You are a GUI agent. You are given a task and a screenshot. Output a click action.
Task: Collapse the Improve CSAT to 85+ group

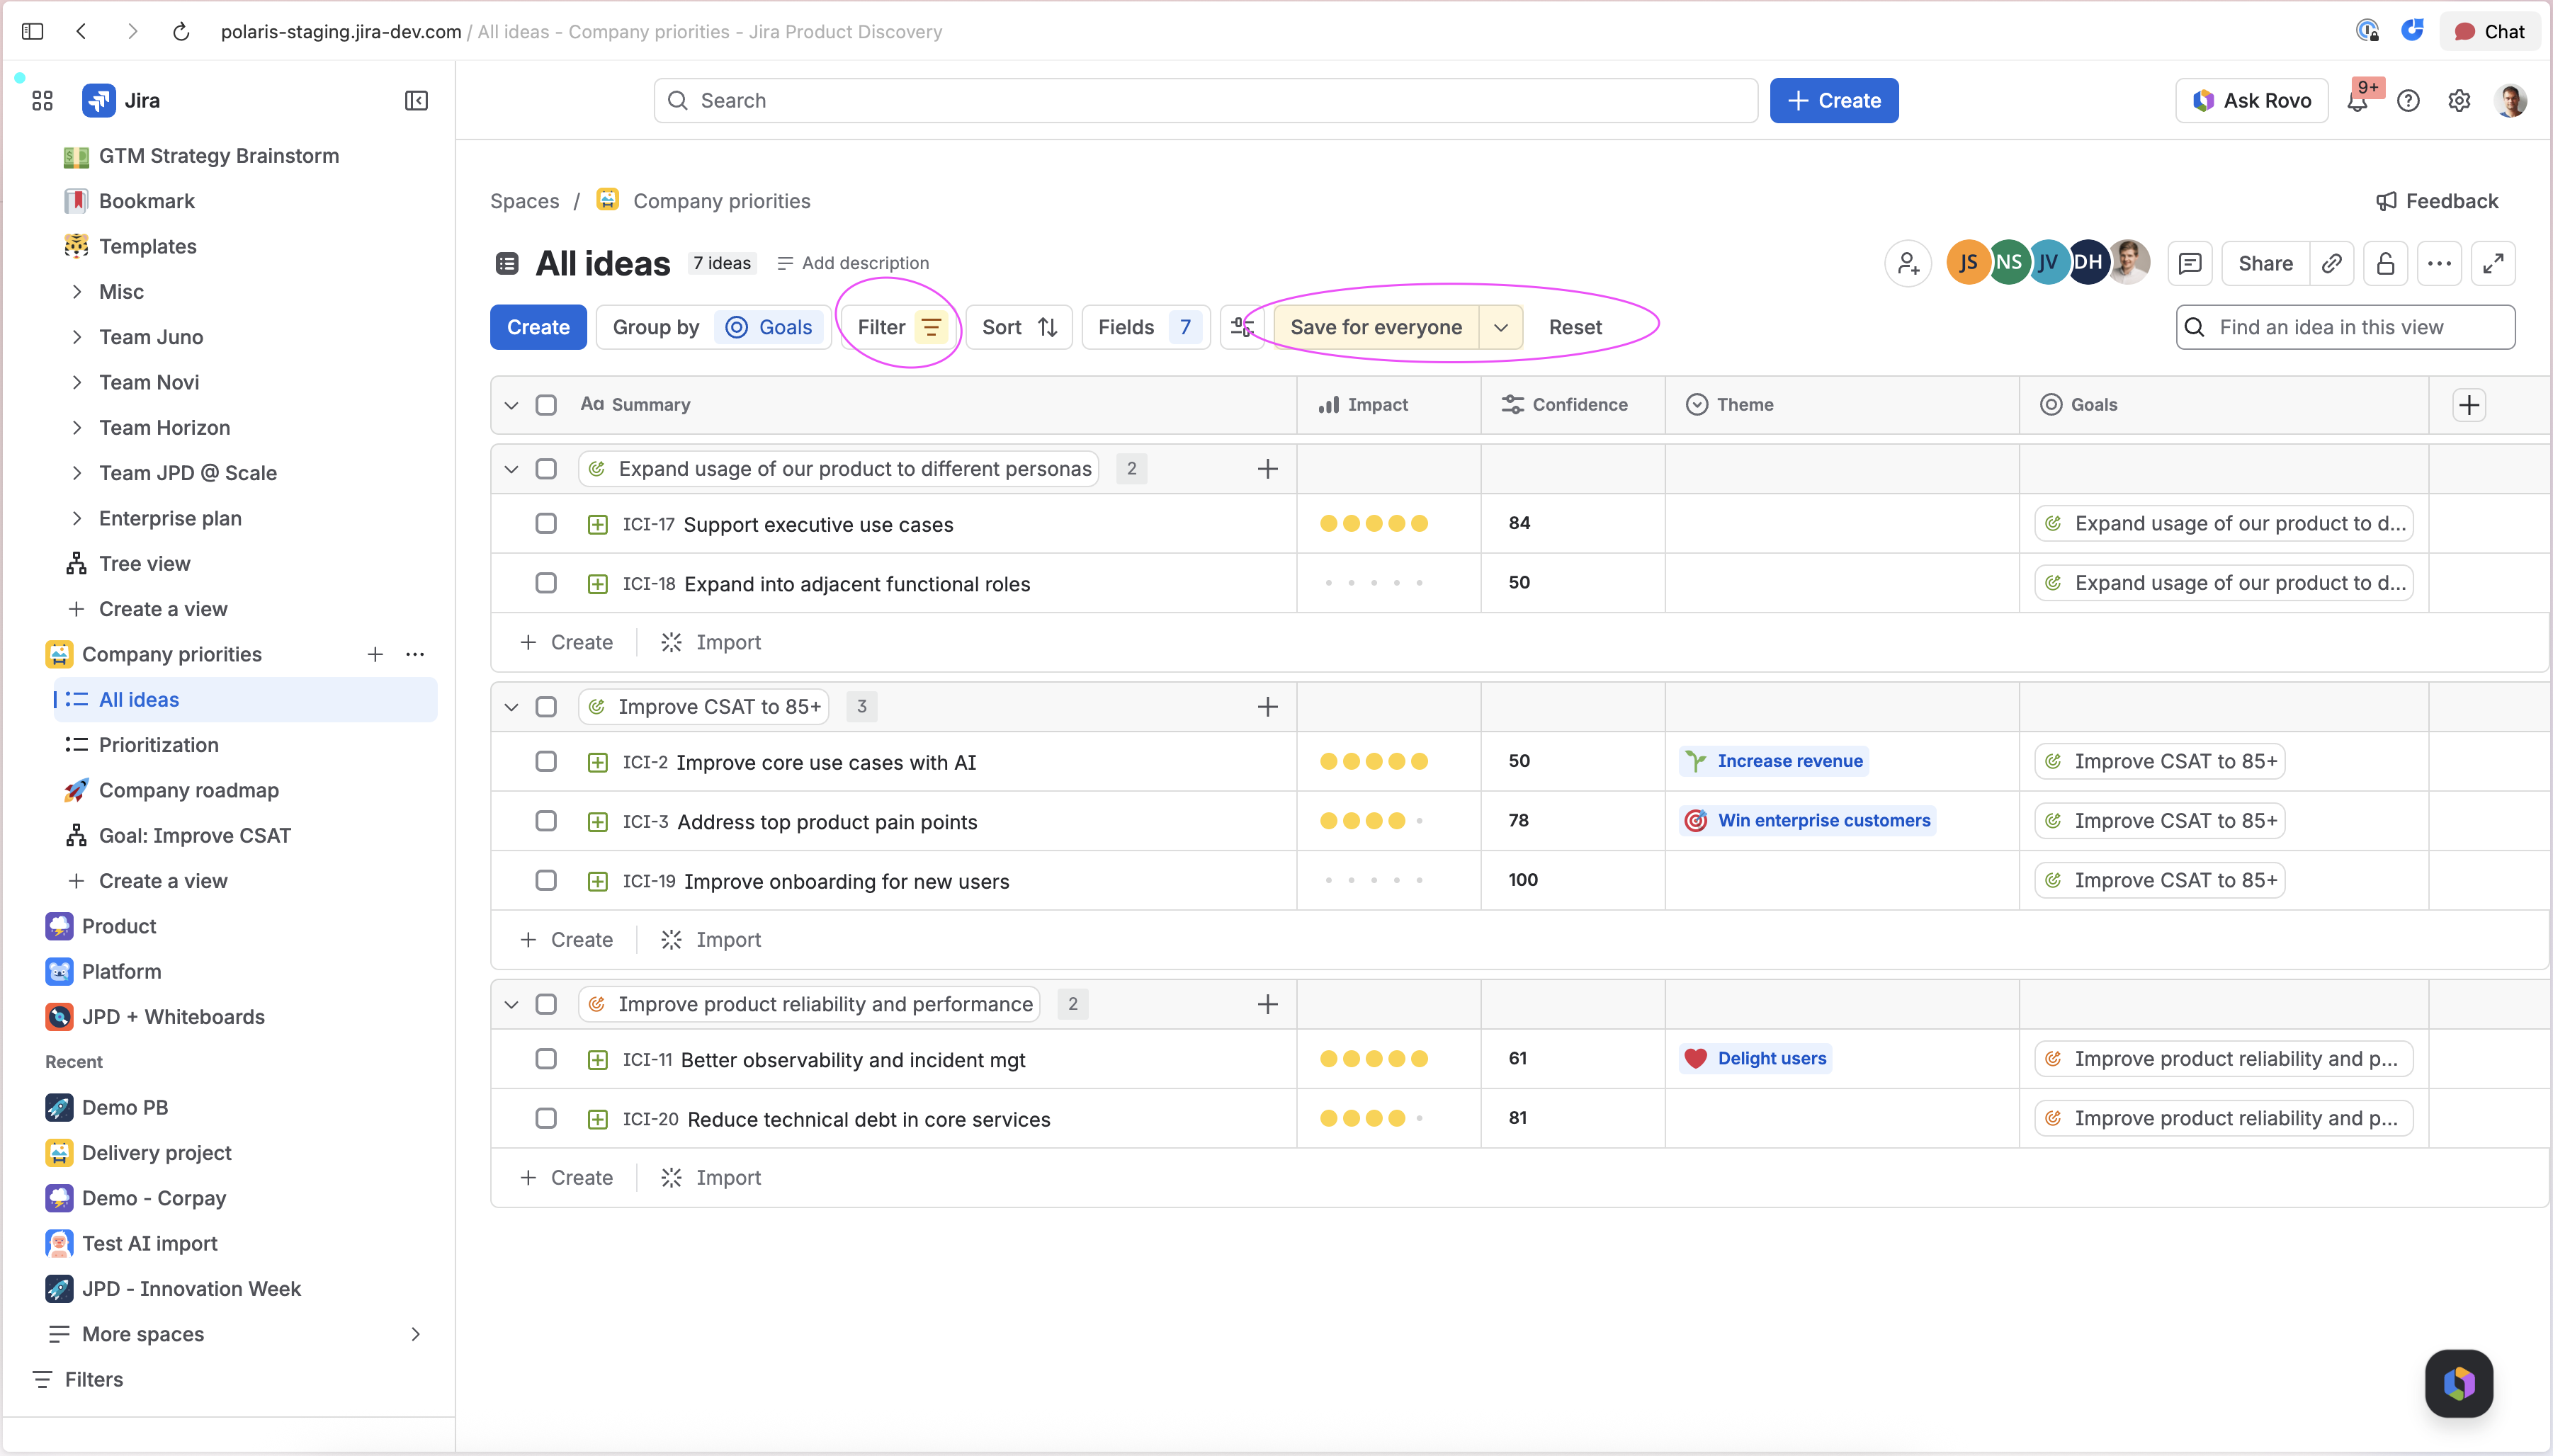click(511, 707)
